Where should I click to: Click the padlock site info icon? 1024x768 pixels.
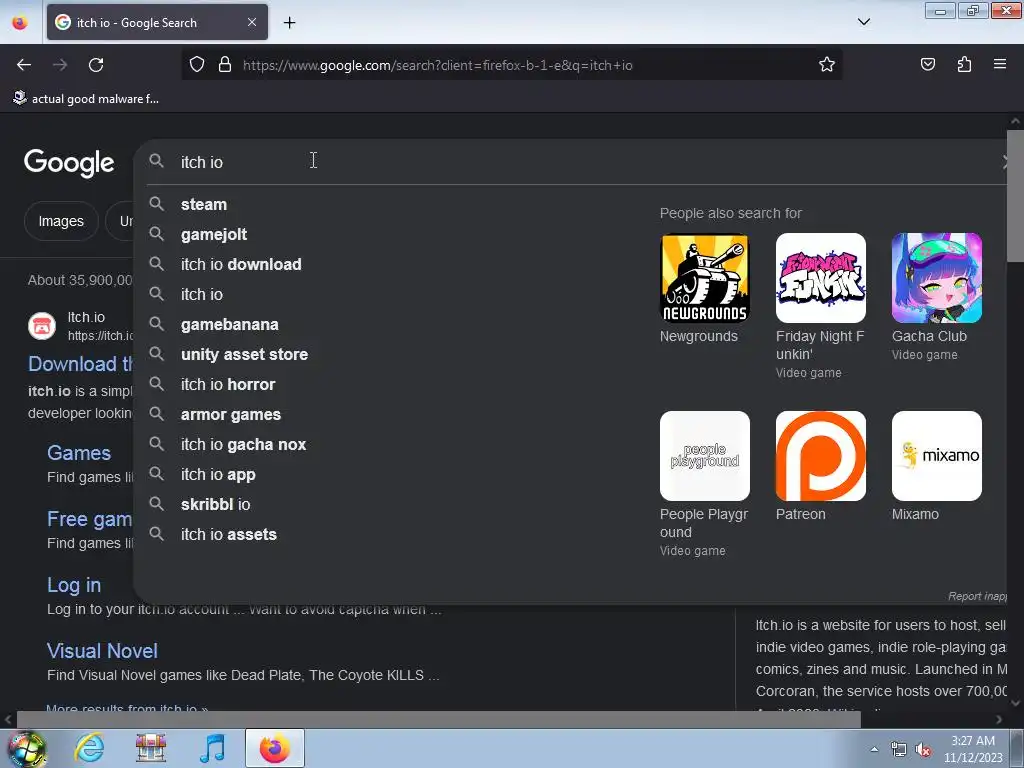pos(225,65)
